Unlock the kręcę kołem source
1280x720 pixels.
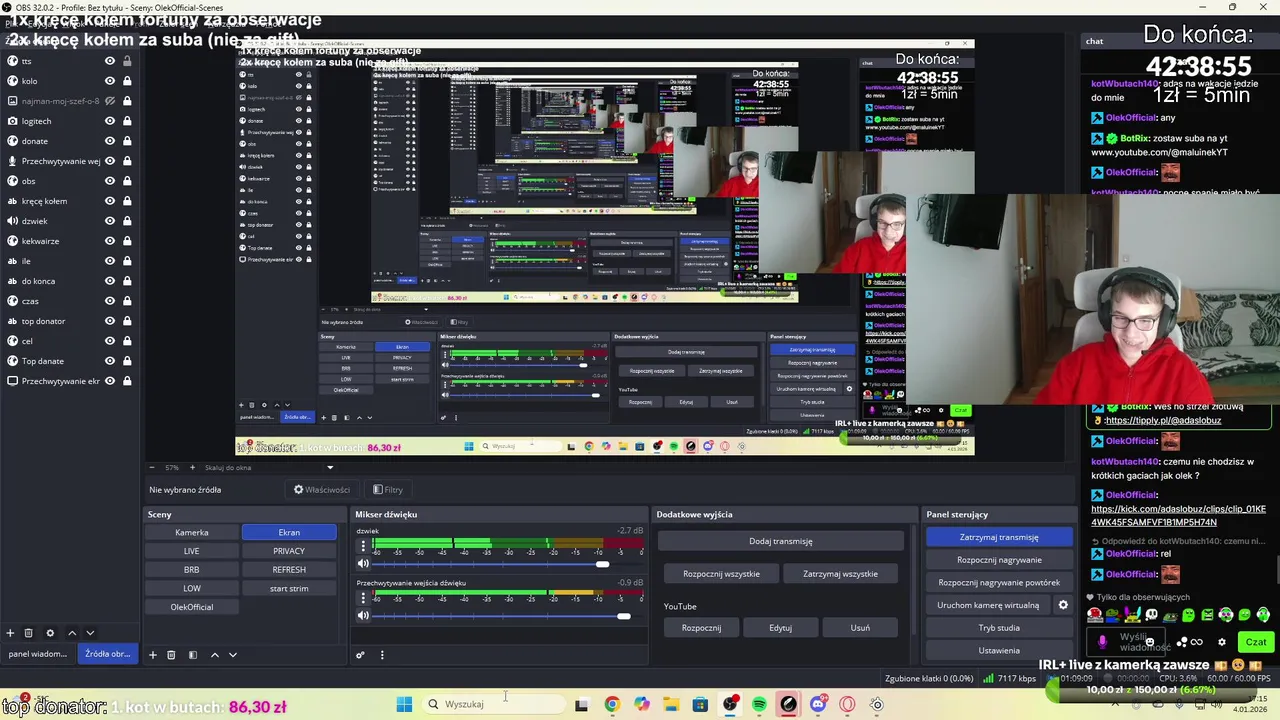click(127, 201)
